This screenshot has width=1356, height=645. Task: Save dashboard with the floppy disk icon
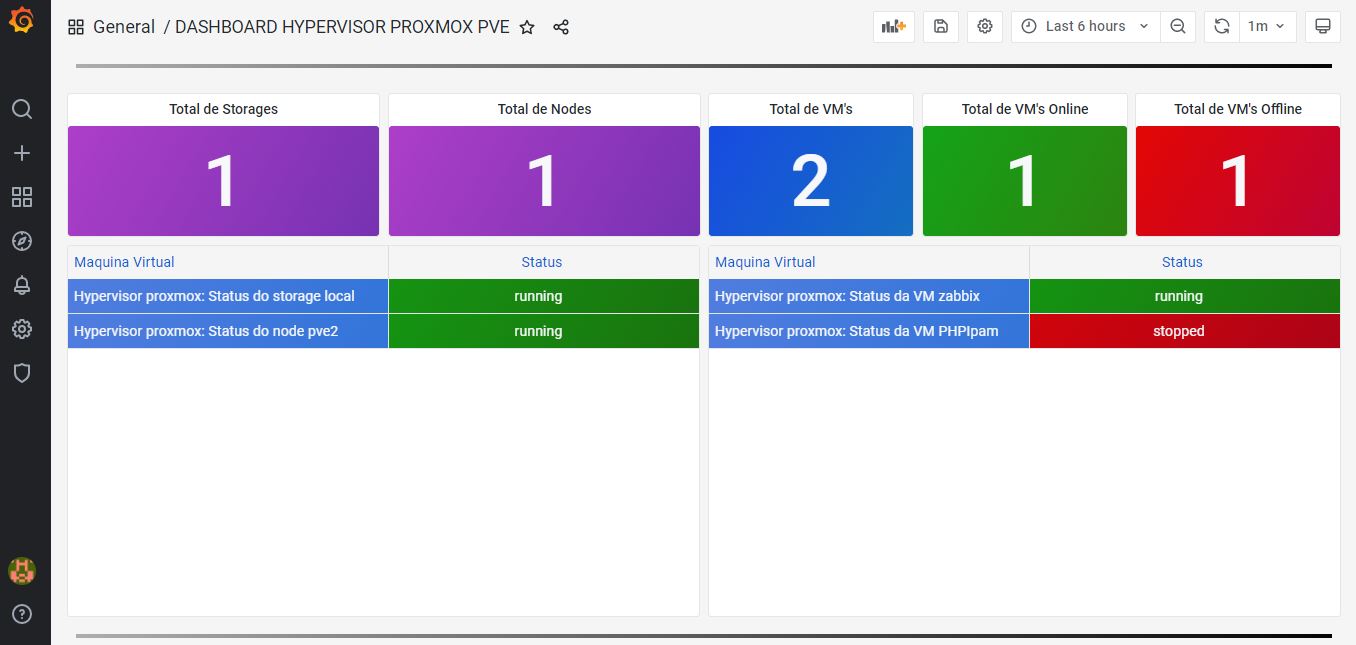click(x=941, y=27)
